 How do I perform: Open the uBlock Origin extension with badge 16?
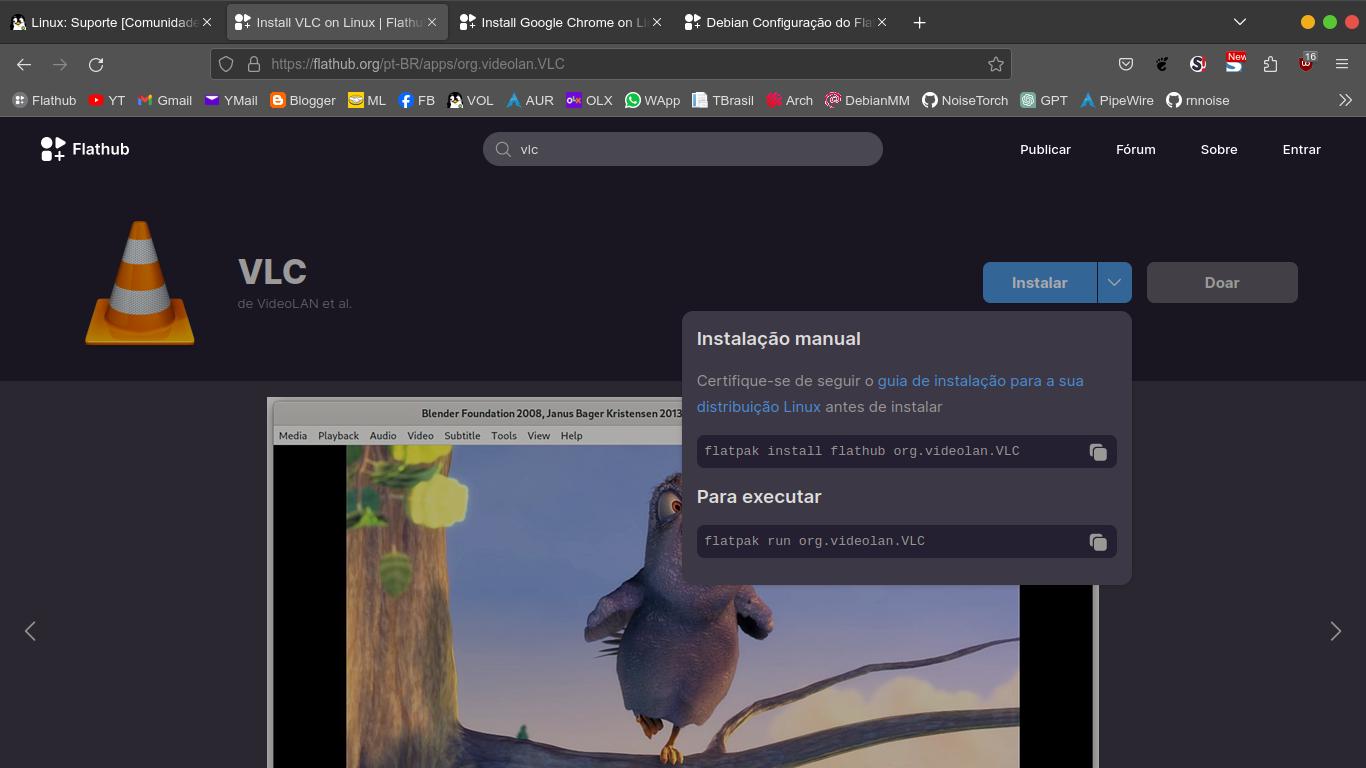(x=1306, y=64)
